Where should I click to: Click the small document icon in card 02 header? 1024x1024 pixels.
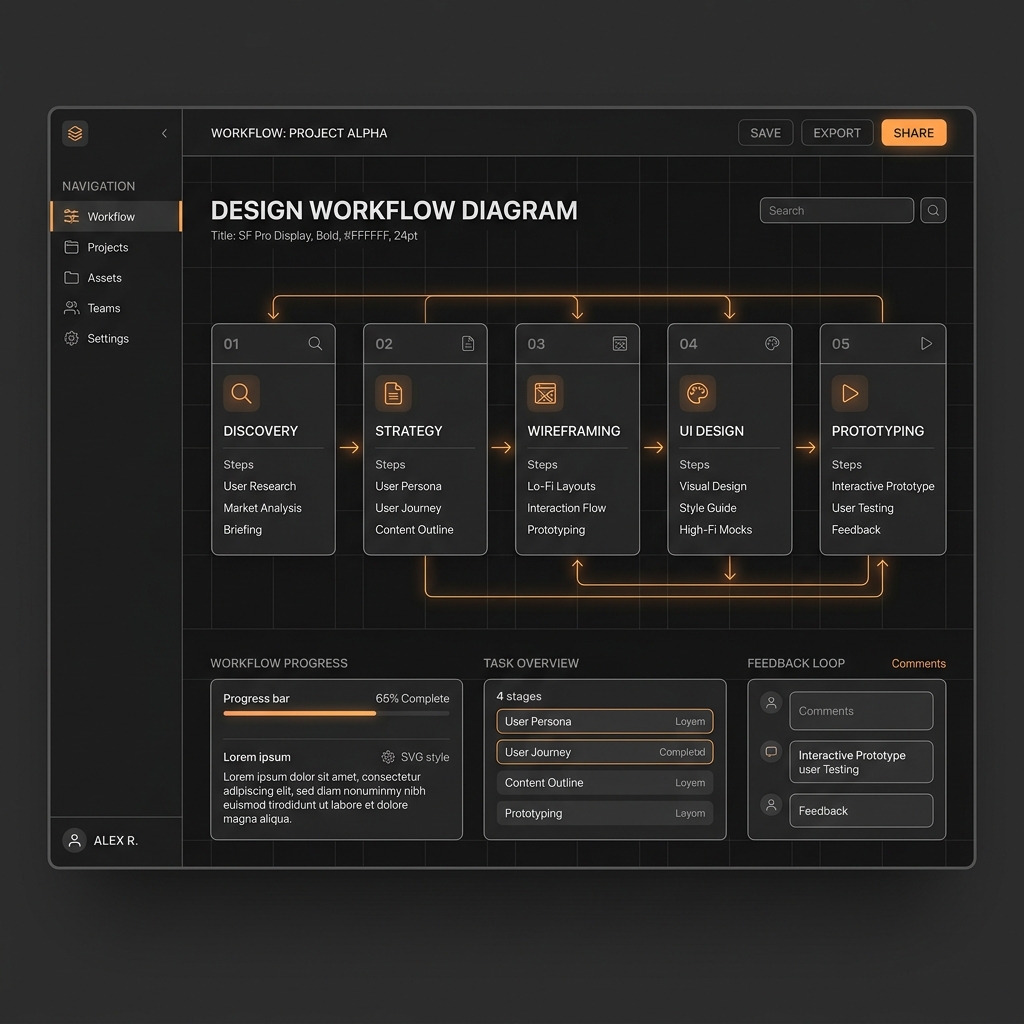click(x=468, y=344)
